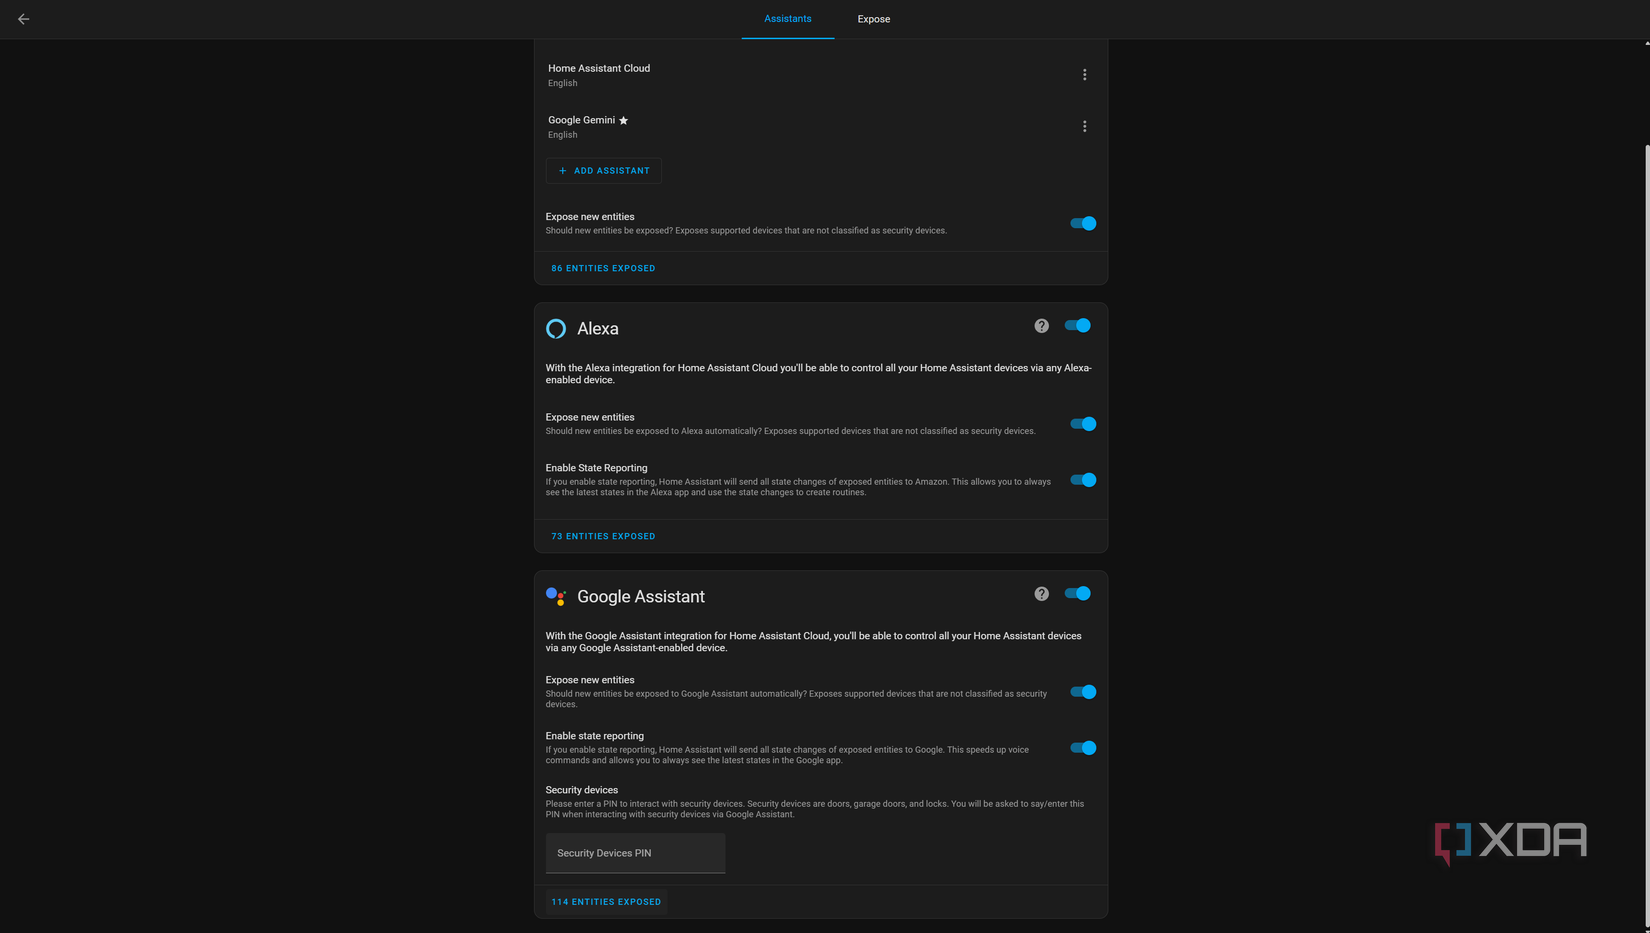This screenshot has width=1650, height=933.
Task: Click the star next to Google Gemini
Action: [623, 120]
